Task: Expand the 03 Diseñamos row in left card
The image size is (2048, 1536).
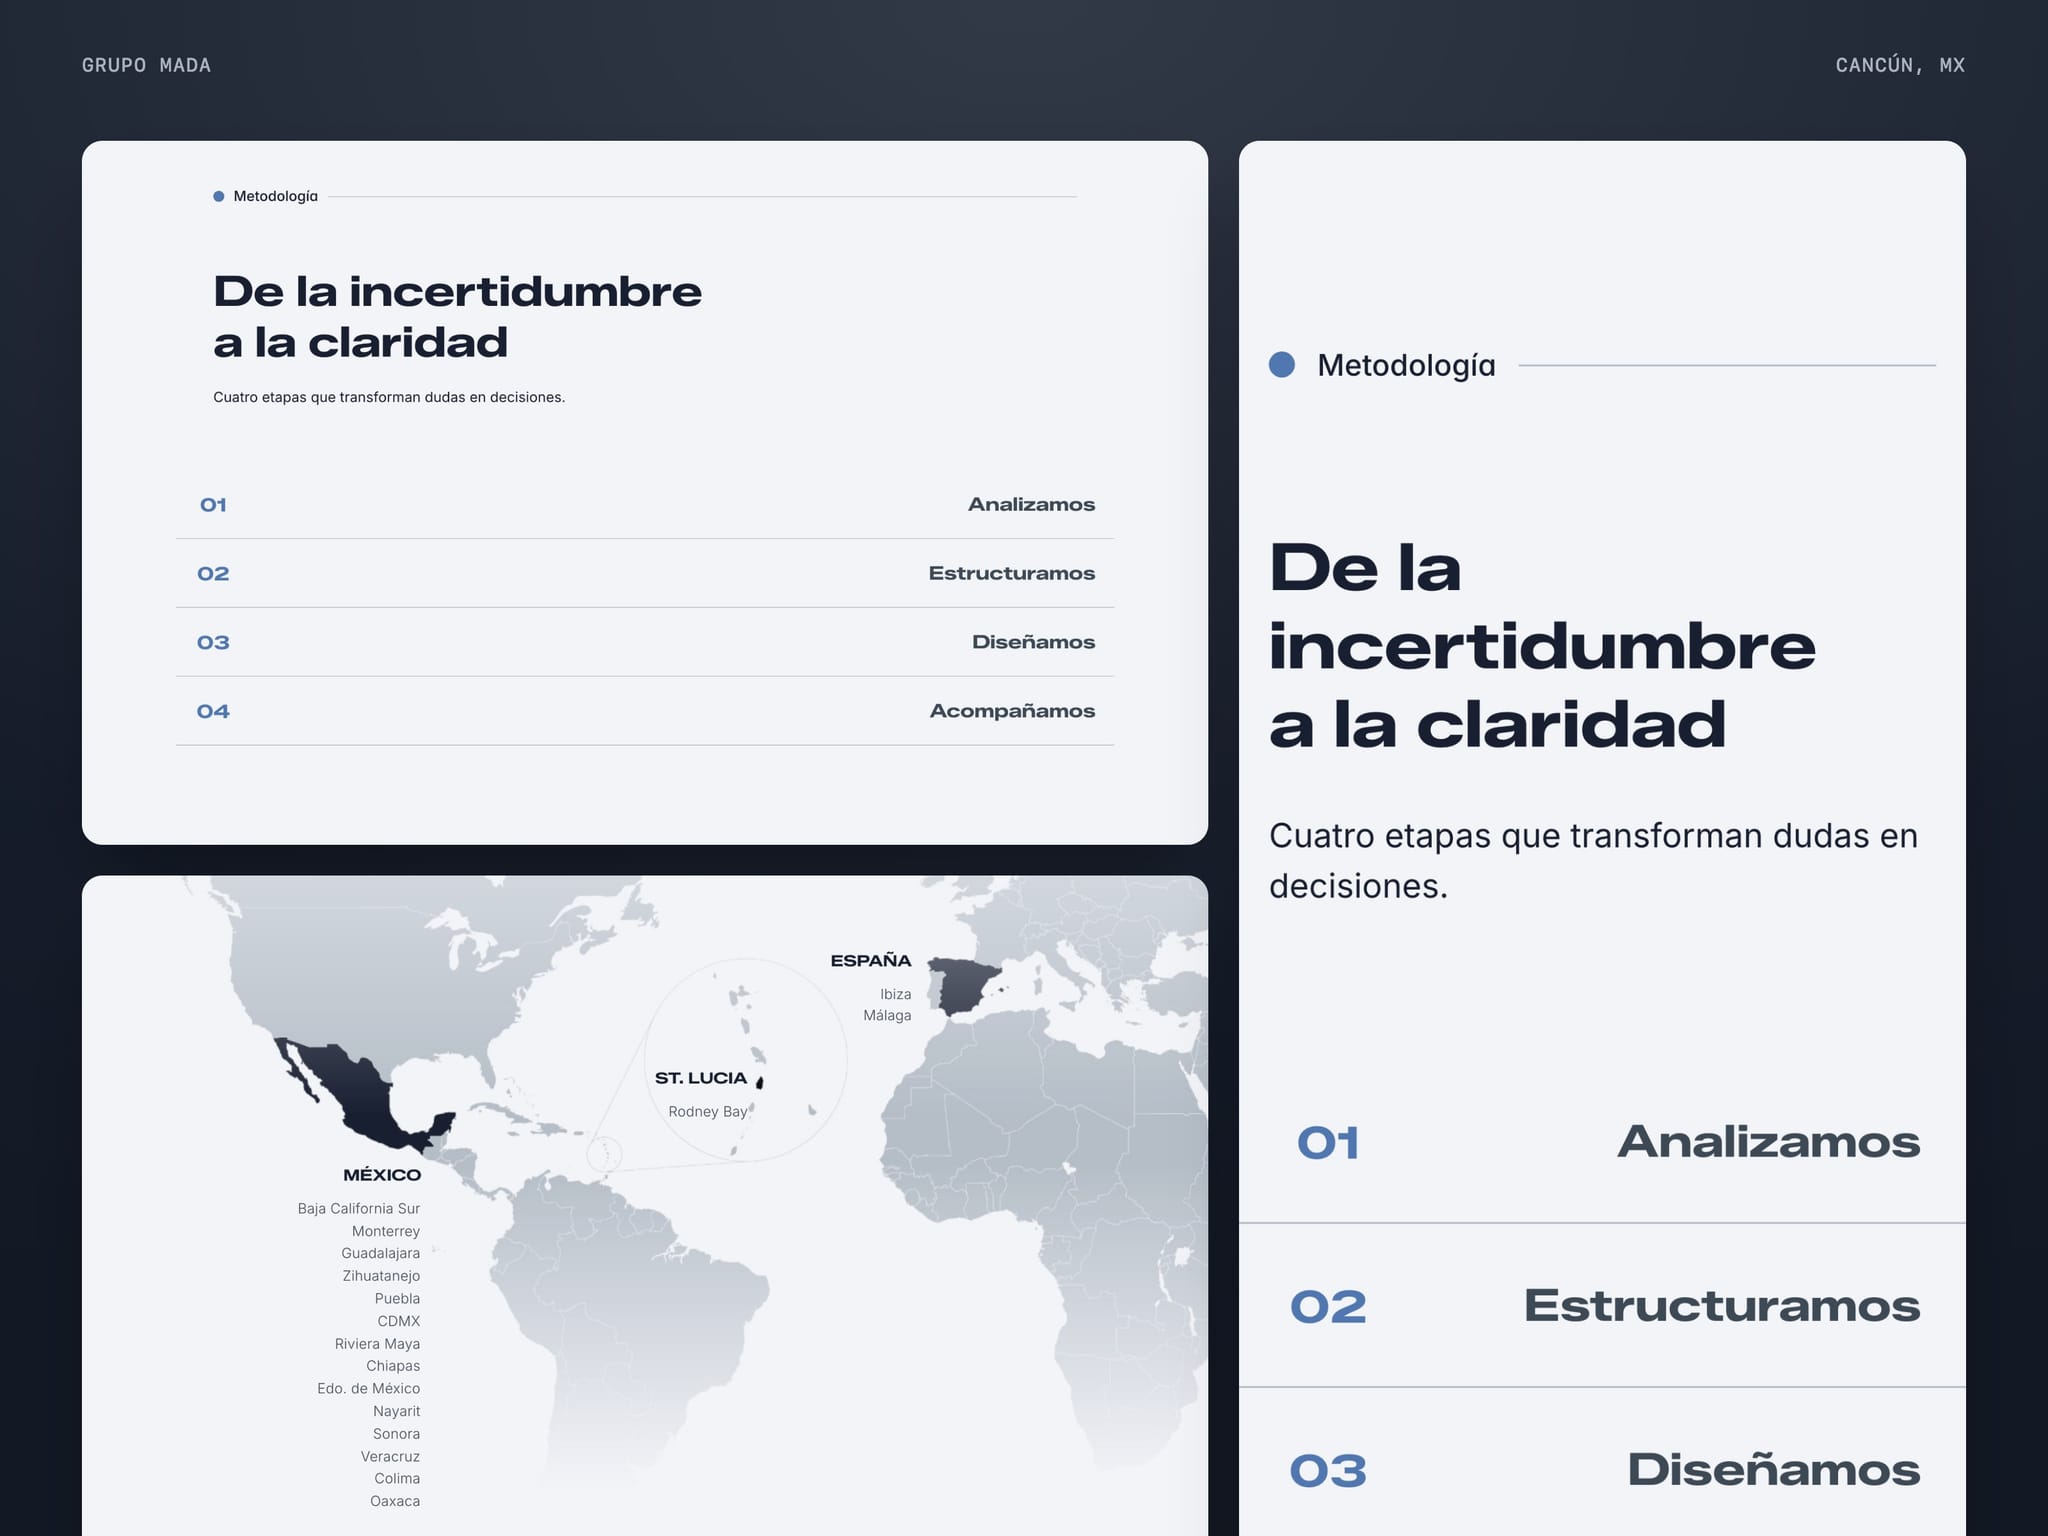Action: [645, 643]
